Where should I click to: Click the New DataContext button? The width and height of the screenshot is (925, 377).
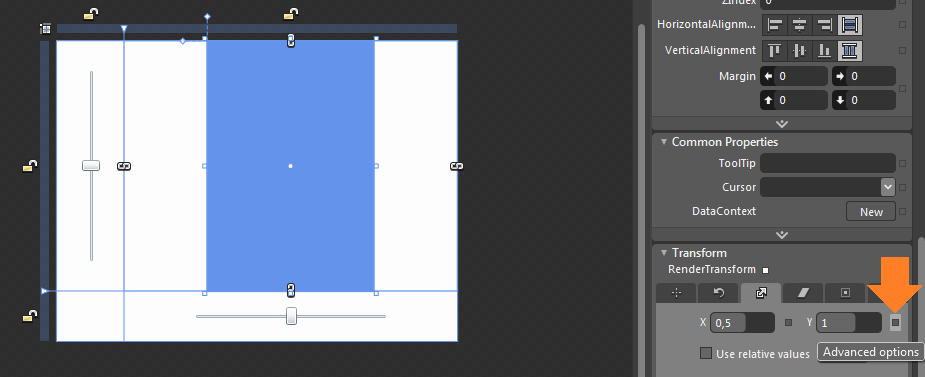click(871, 212)
